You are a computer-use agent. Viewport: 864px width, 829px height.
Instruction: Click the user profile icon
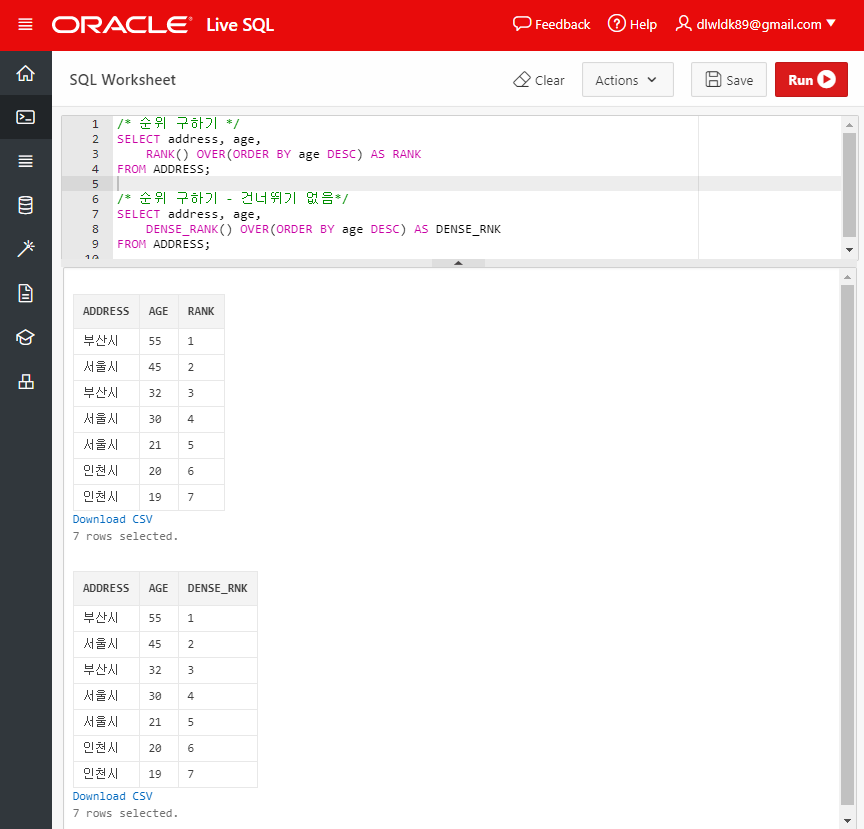[x=683, y=24]
